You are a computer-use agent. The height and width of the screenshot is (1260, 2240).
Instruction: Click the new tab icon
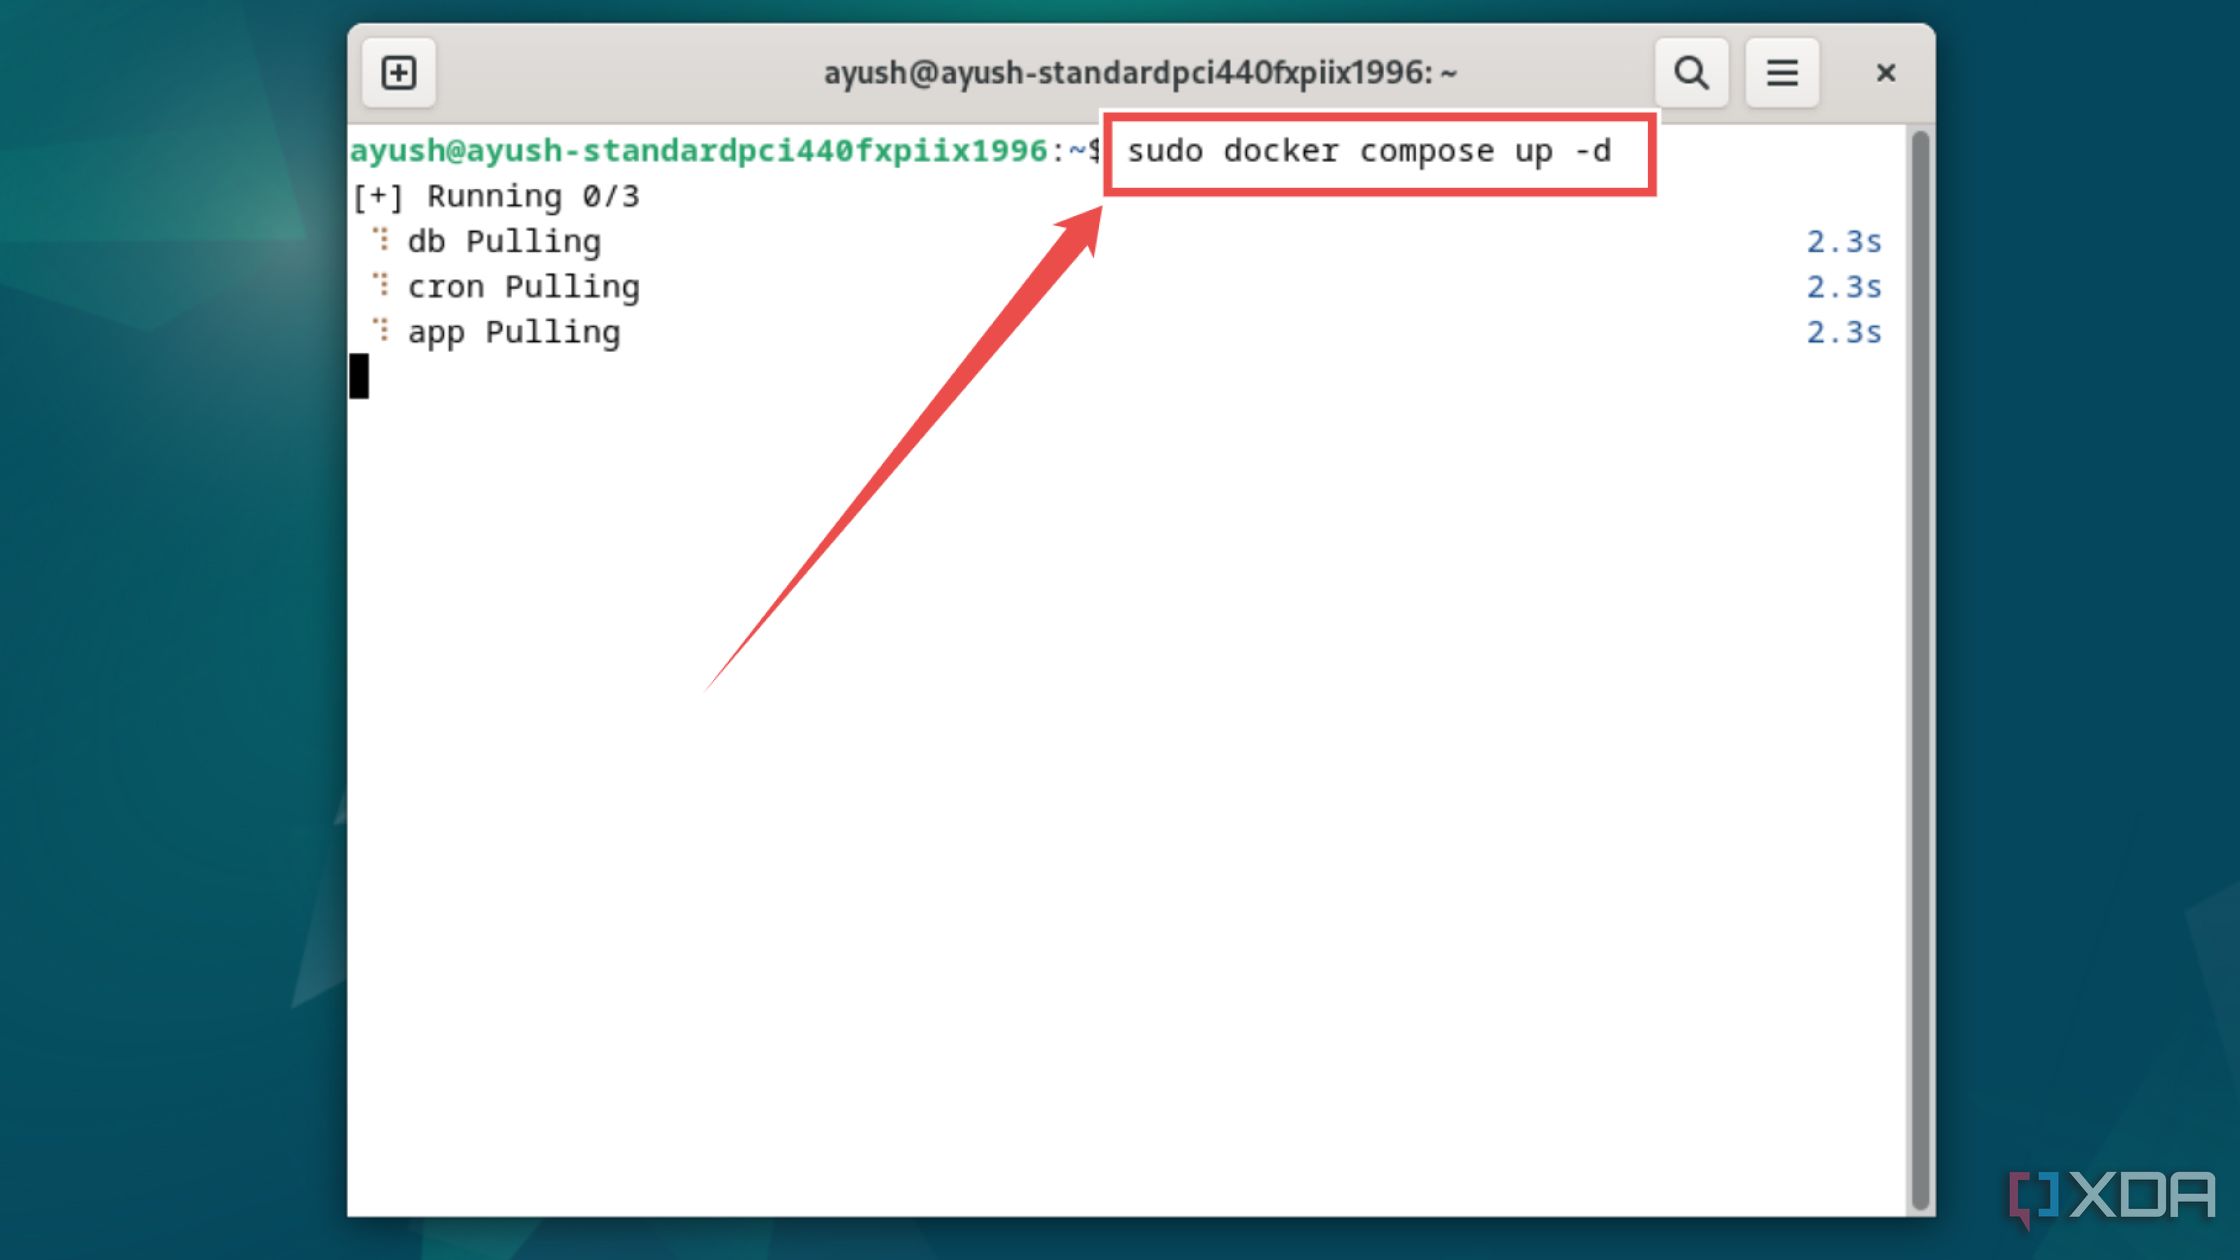click(x=400, y=72)
